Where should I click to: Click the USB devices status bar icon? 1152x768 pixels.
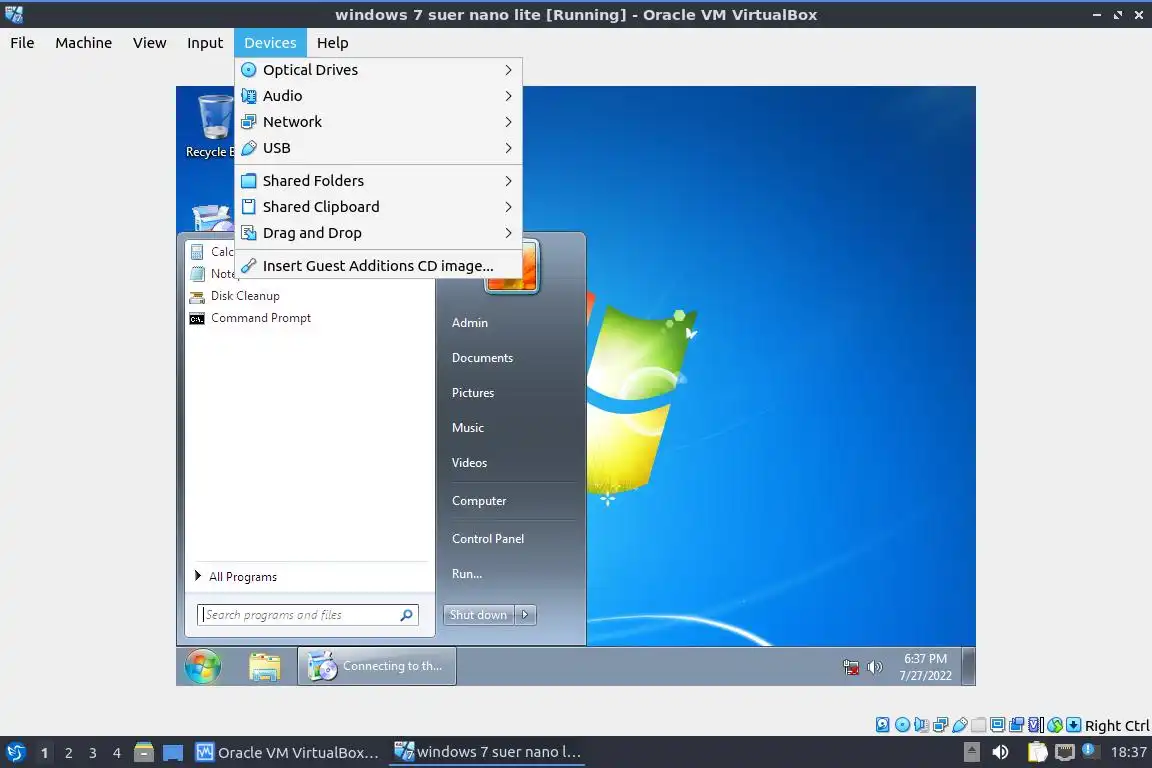point(960,725)
